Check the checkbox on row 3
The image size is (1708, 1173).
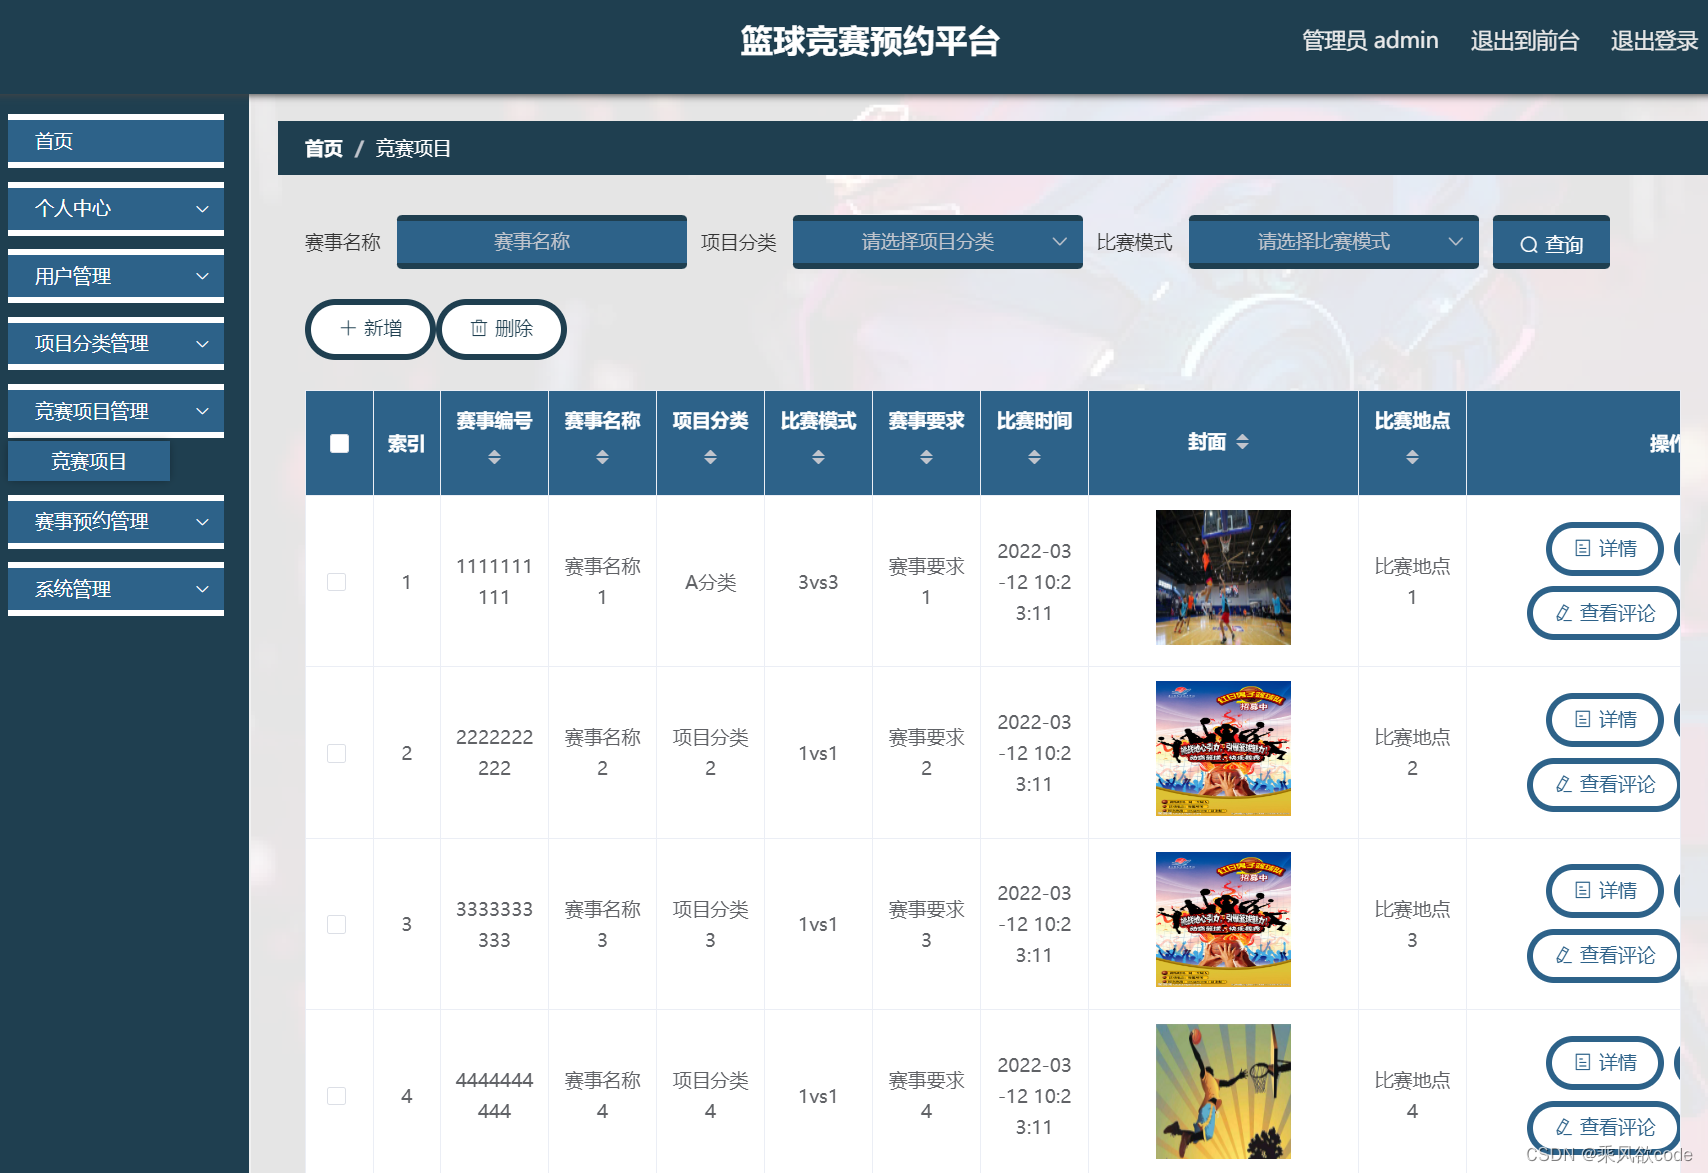(337, 924)
